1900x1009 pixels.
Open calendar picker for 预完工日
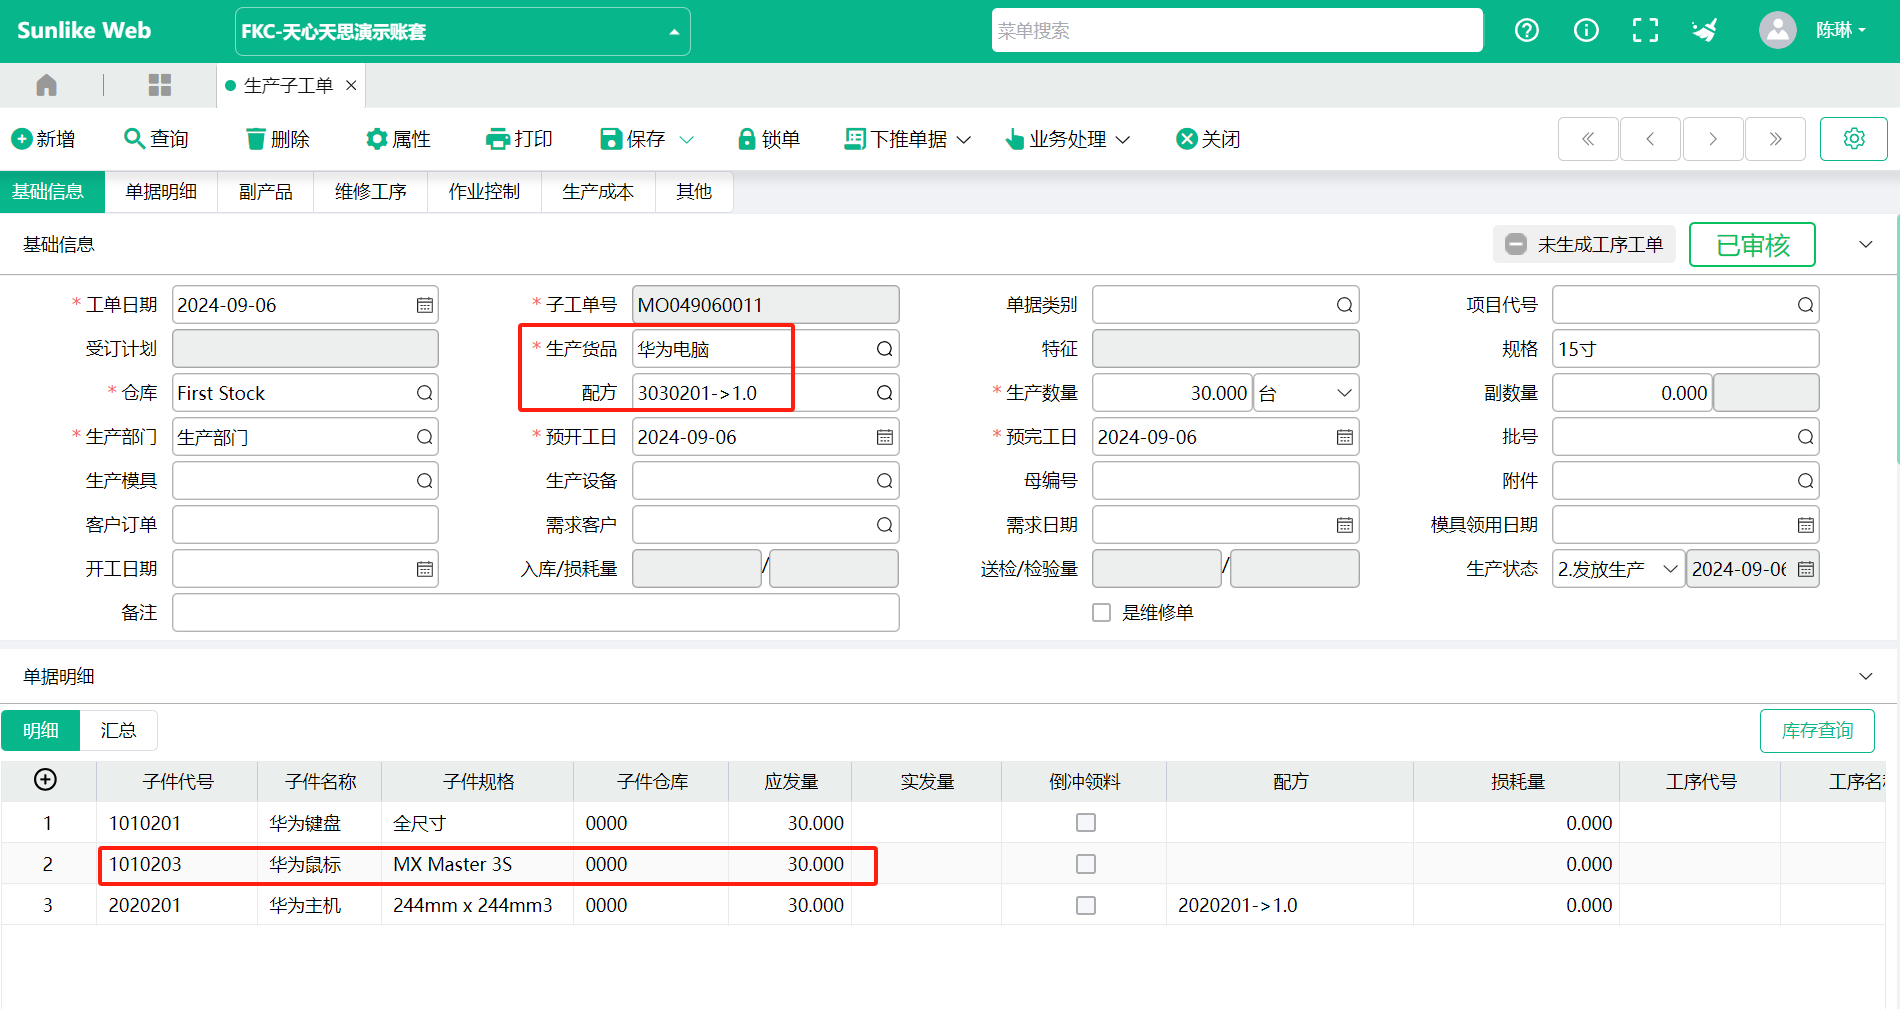(x=1345, y=437)
